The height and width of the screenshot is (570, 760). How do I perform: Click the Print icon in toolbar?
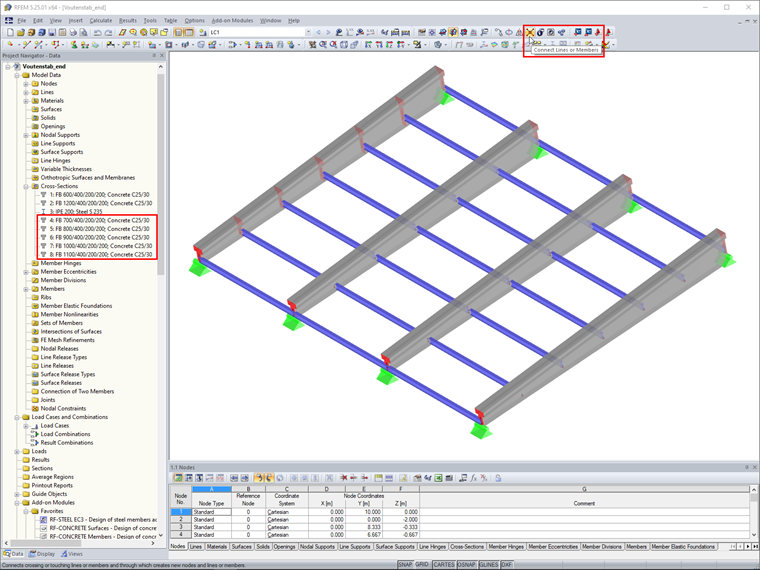[73, 32]
